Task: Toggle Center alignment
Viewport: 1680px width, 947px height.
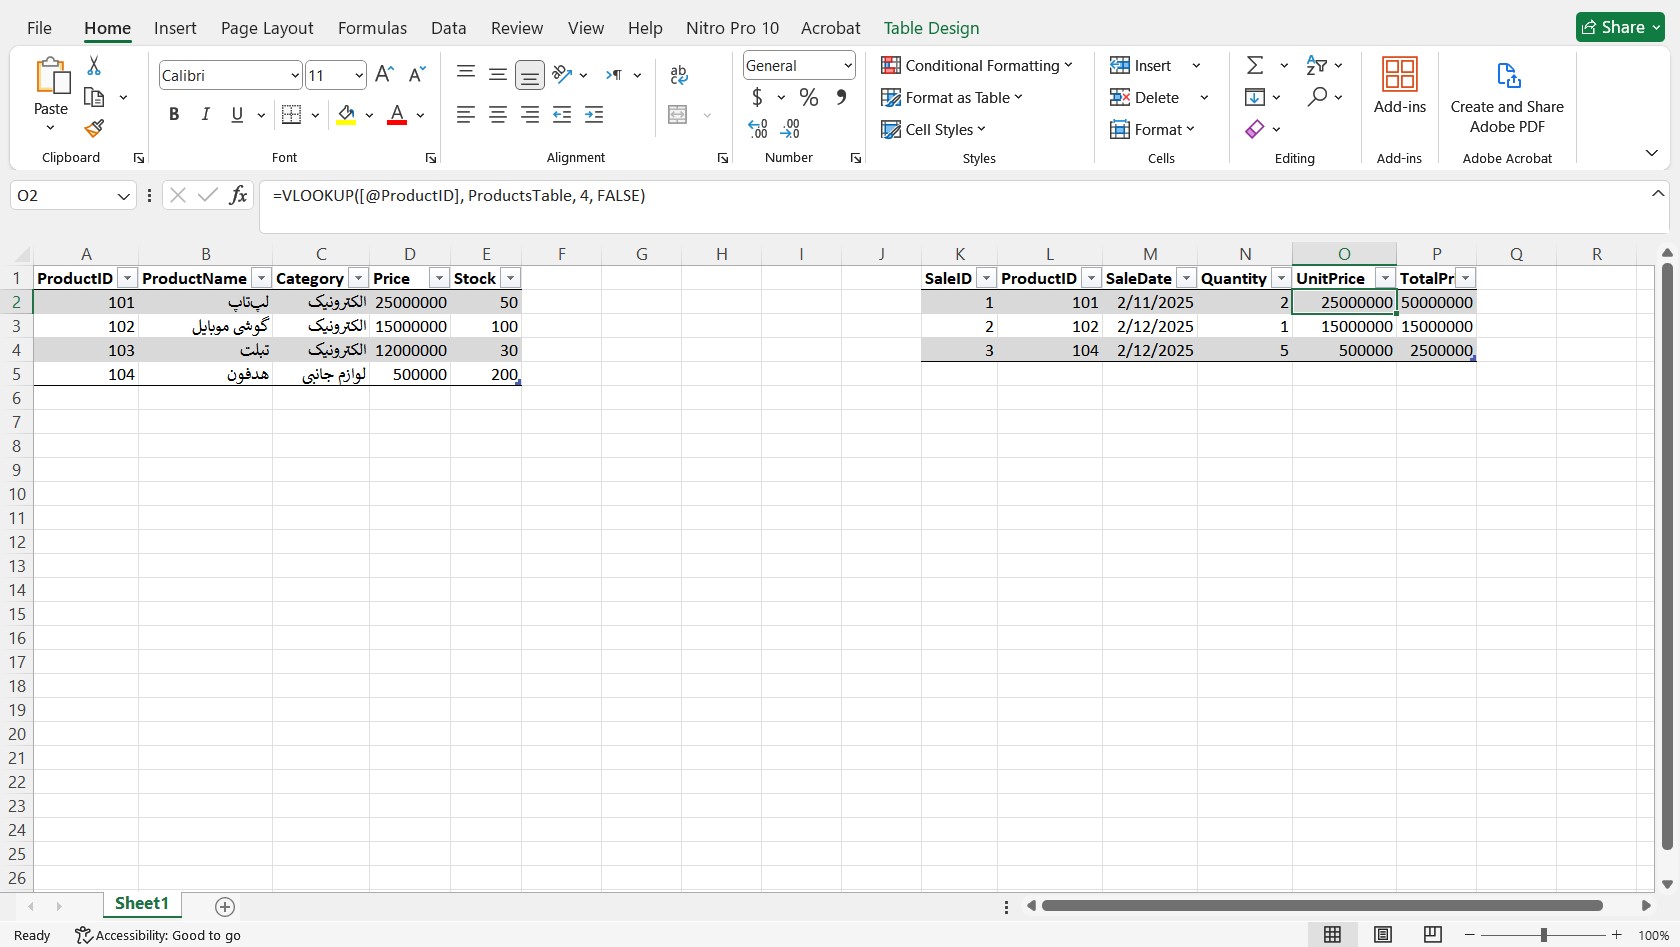Action: [x=498, y=114]
